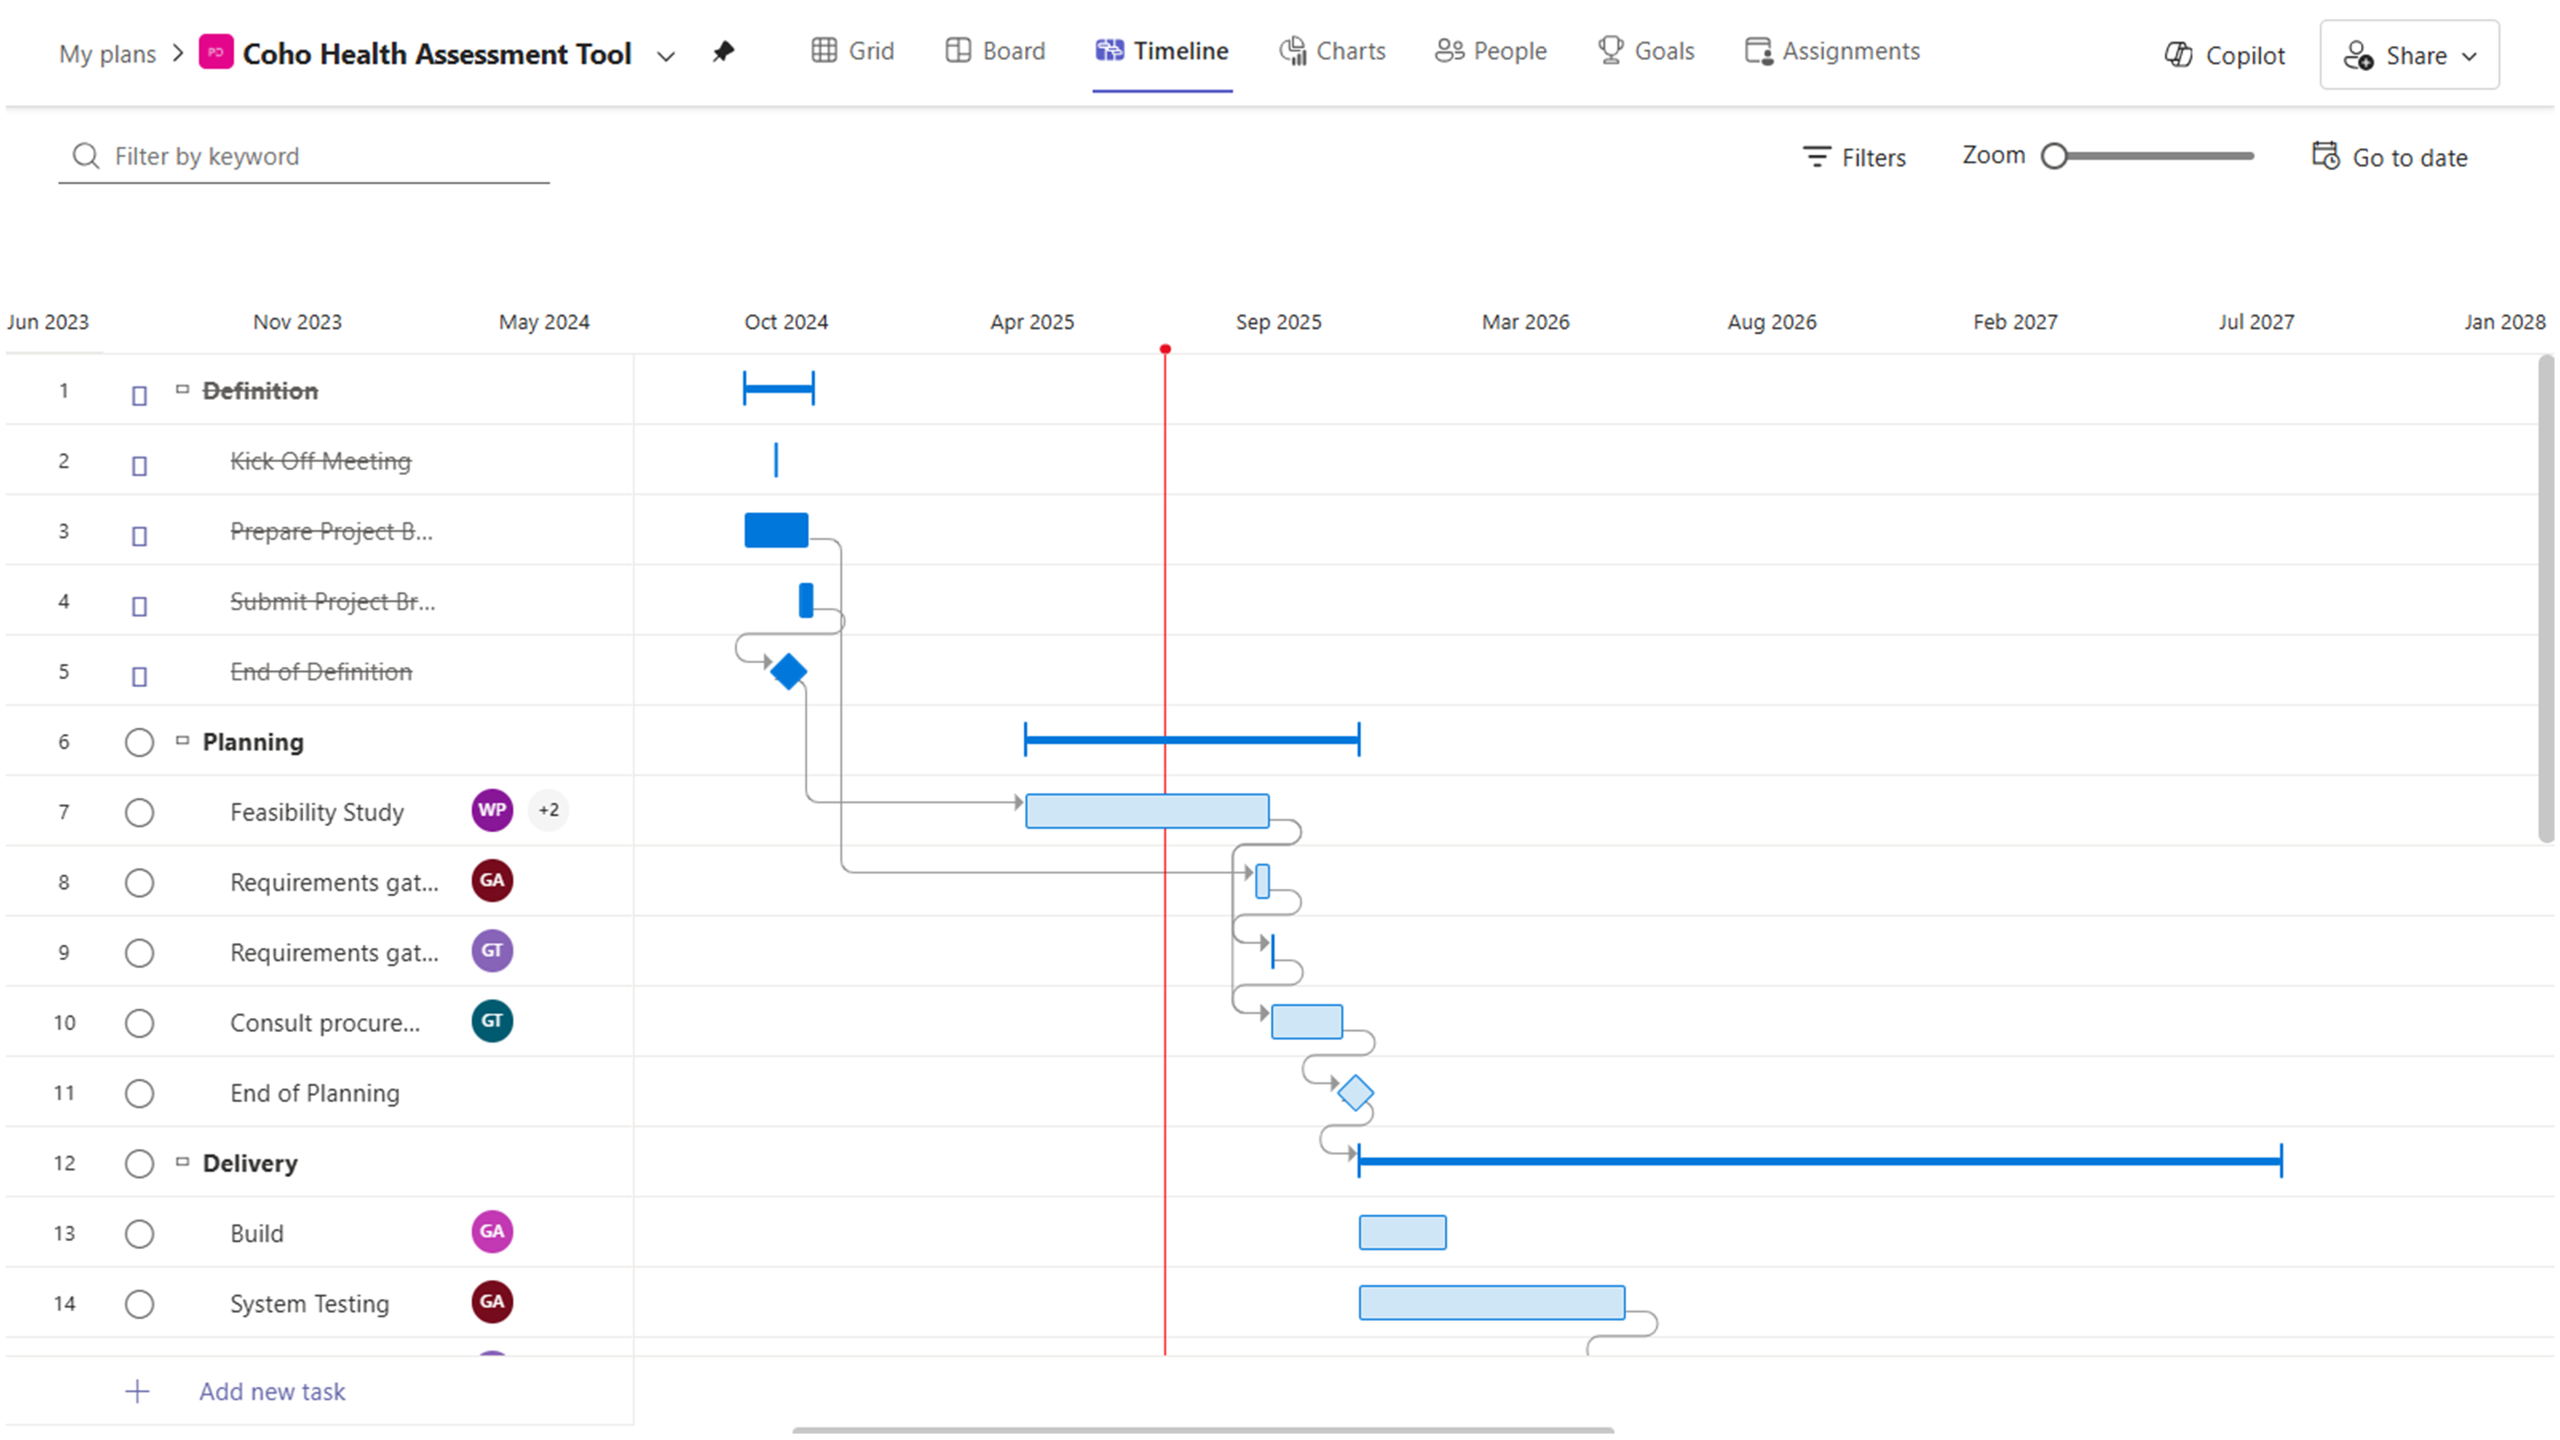Image resolution: width=2560 pixels, height=1440 pixels.
Task: Collapse the Delivery task group
Action: click(x=182, y=1162)
